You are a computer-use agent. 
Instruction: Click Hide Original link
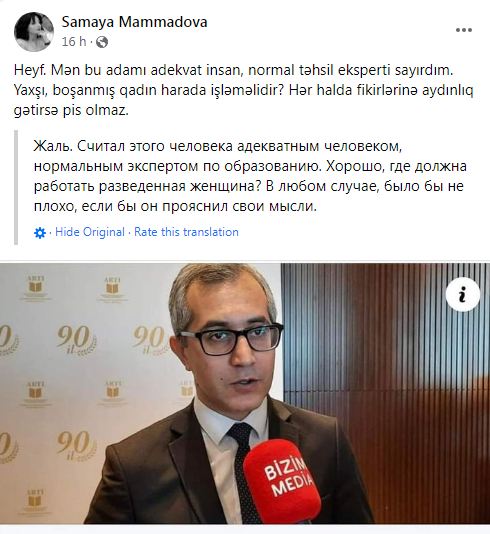90,232
